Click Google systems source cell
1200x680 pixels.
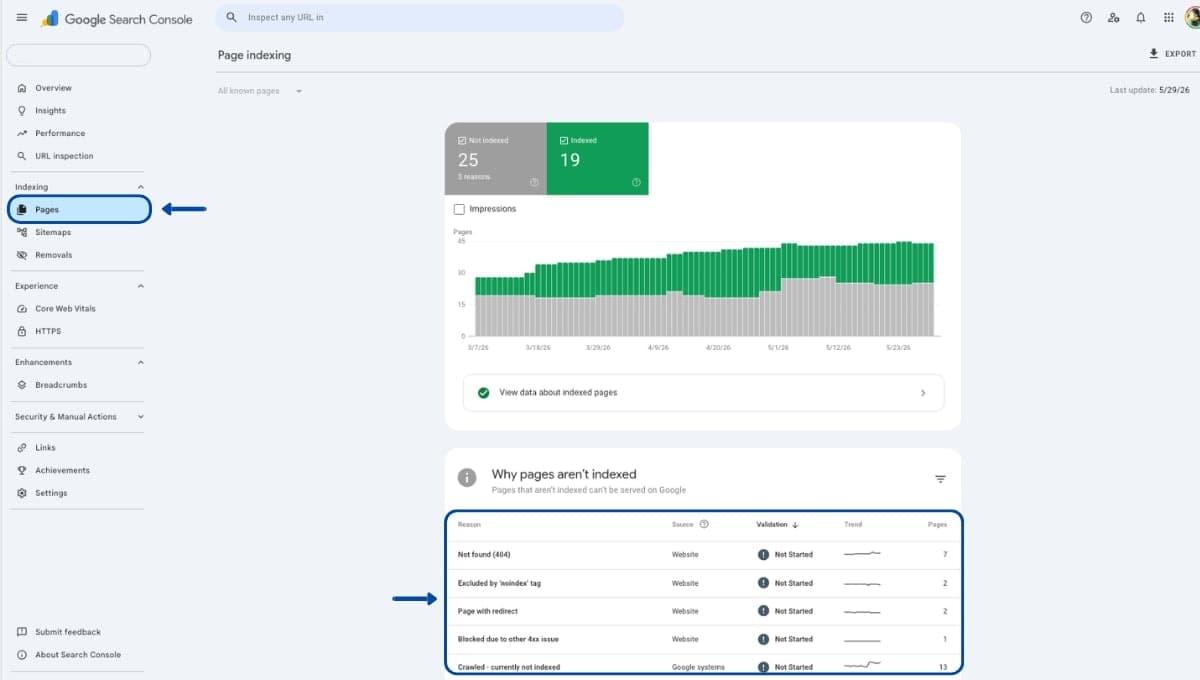click(x=698, y=667)
